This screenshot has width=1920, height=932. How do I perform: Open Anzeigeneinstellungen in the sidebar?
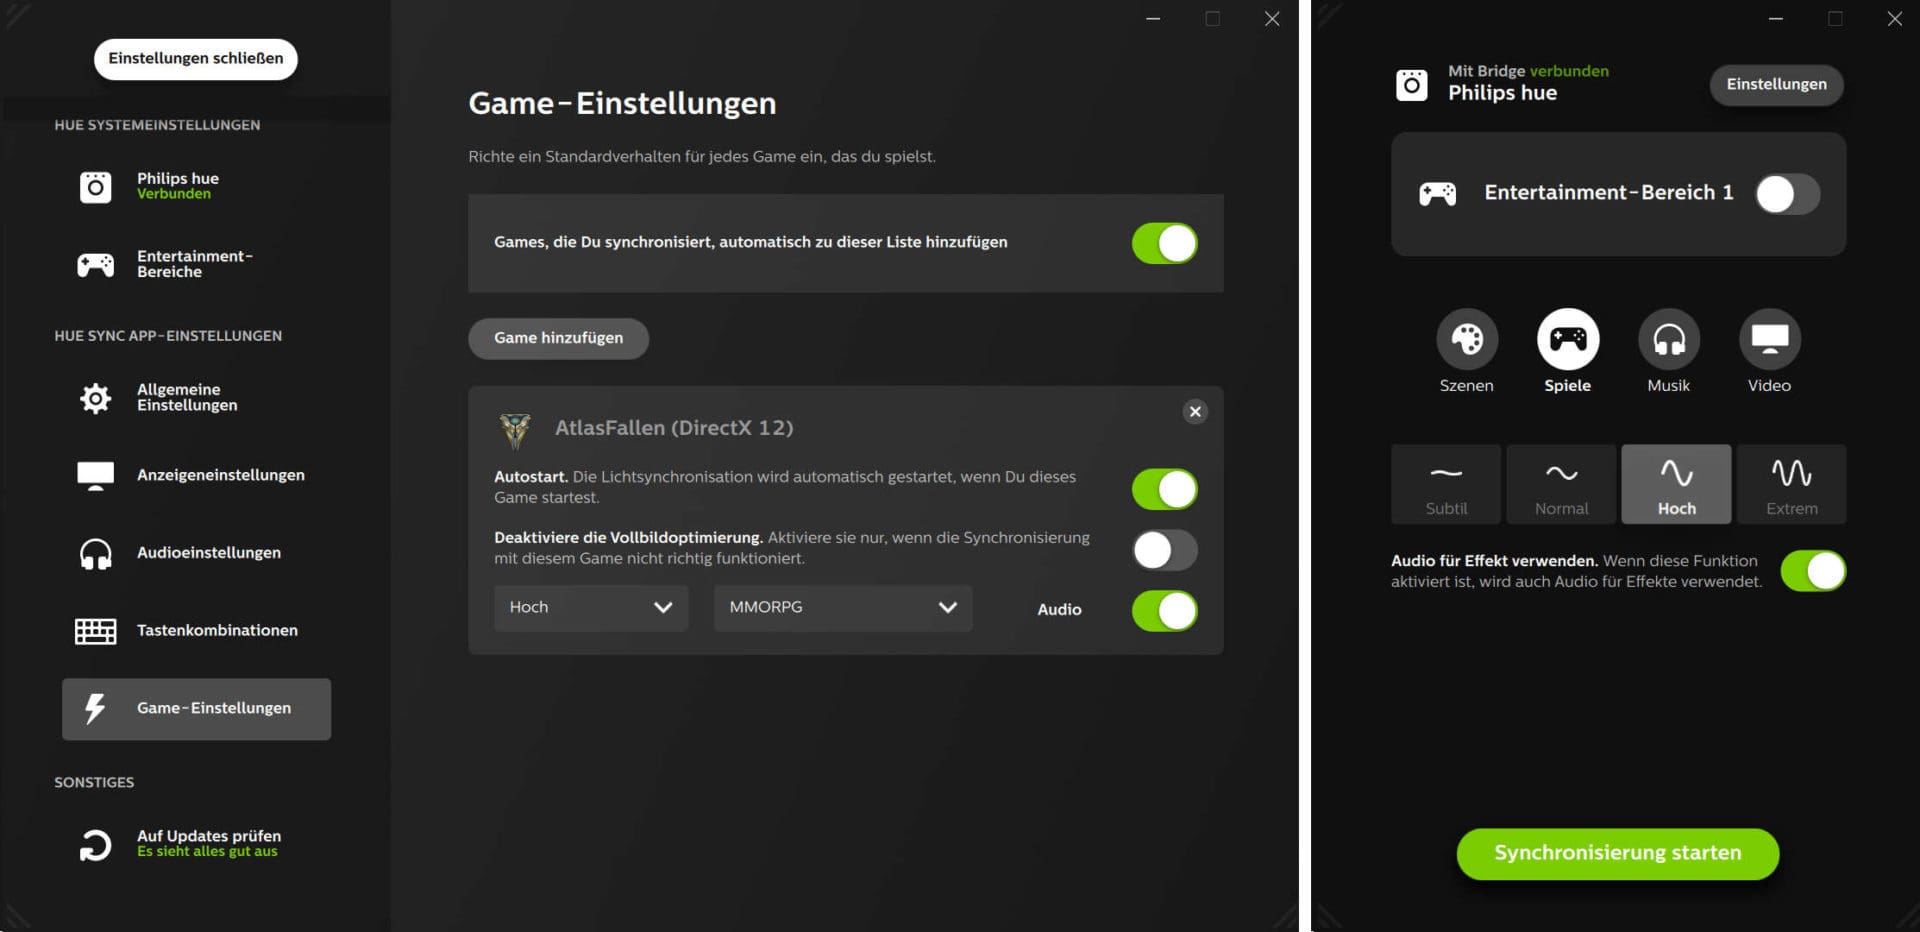220,476
